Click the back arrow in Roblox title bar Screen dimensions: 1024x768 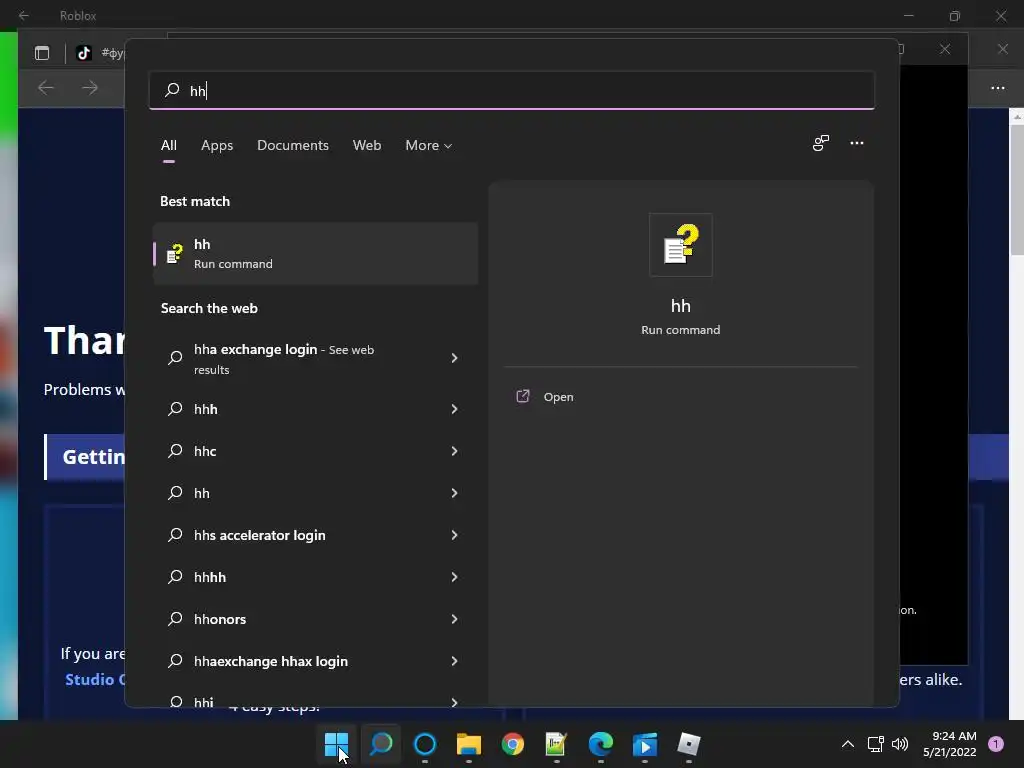tap(24, 15)
